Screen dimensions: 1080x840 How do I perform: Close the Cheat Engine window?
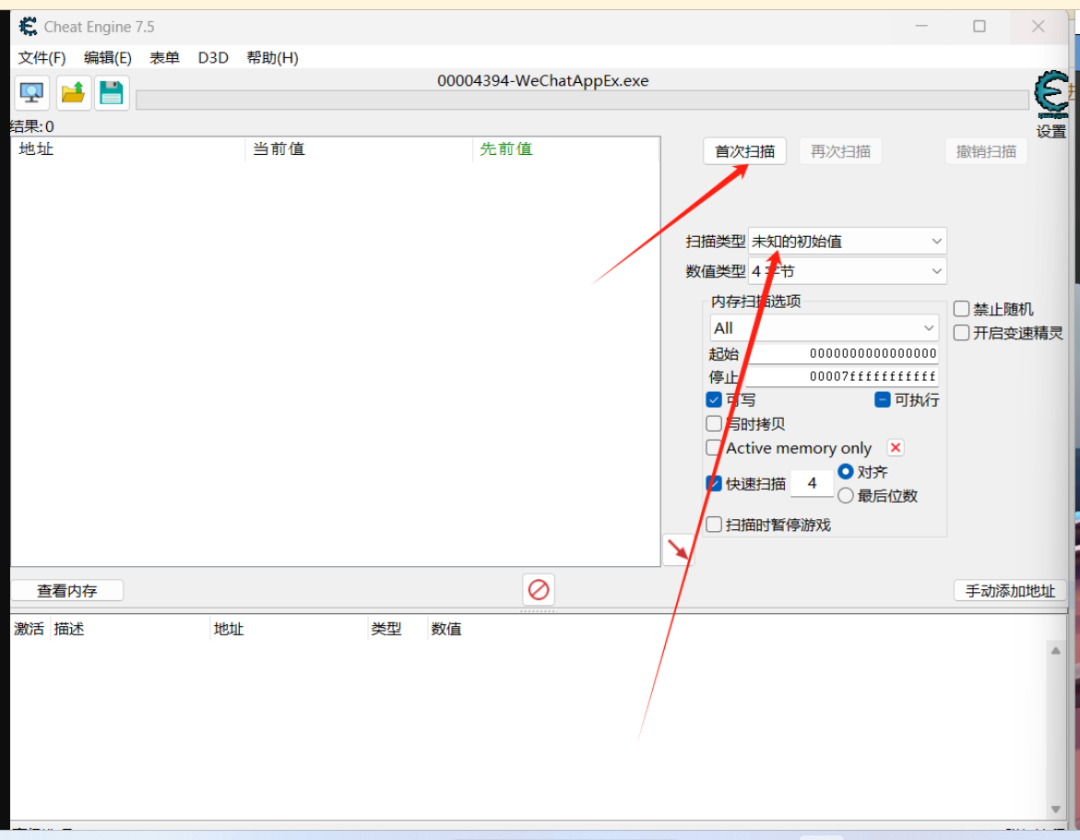(1038, 26)
